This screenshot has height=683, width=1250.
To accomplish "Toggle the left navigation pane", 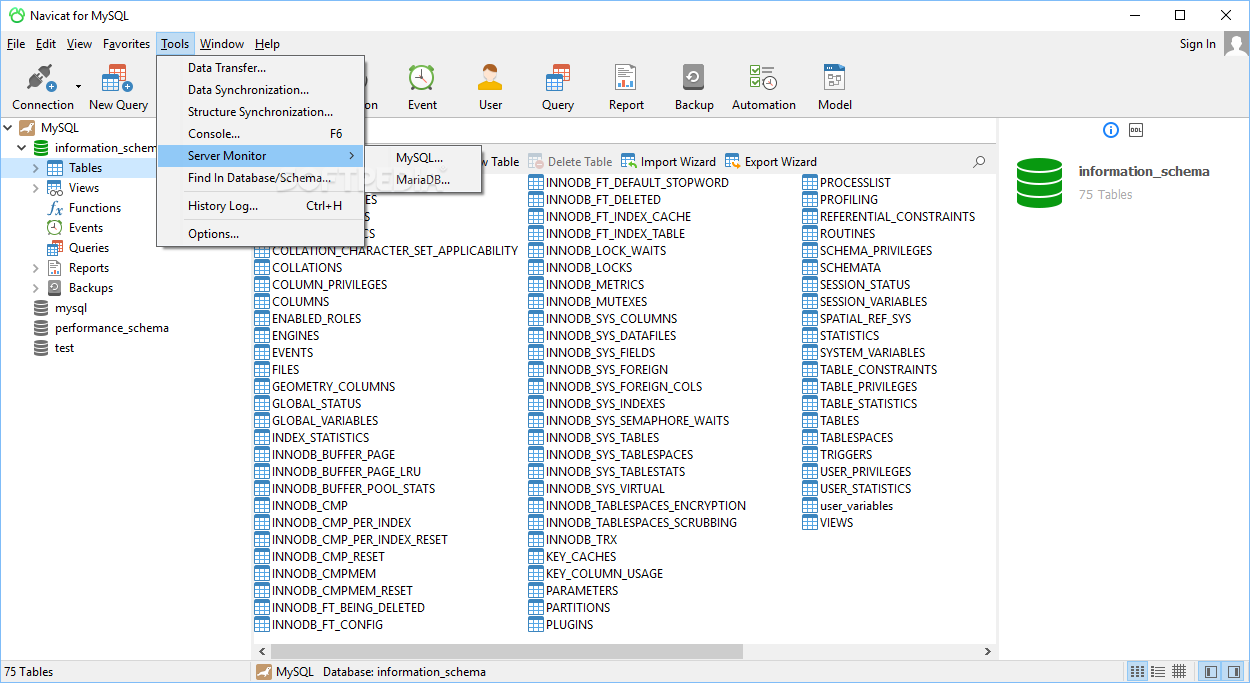I will point(1211,672).
